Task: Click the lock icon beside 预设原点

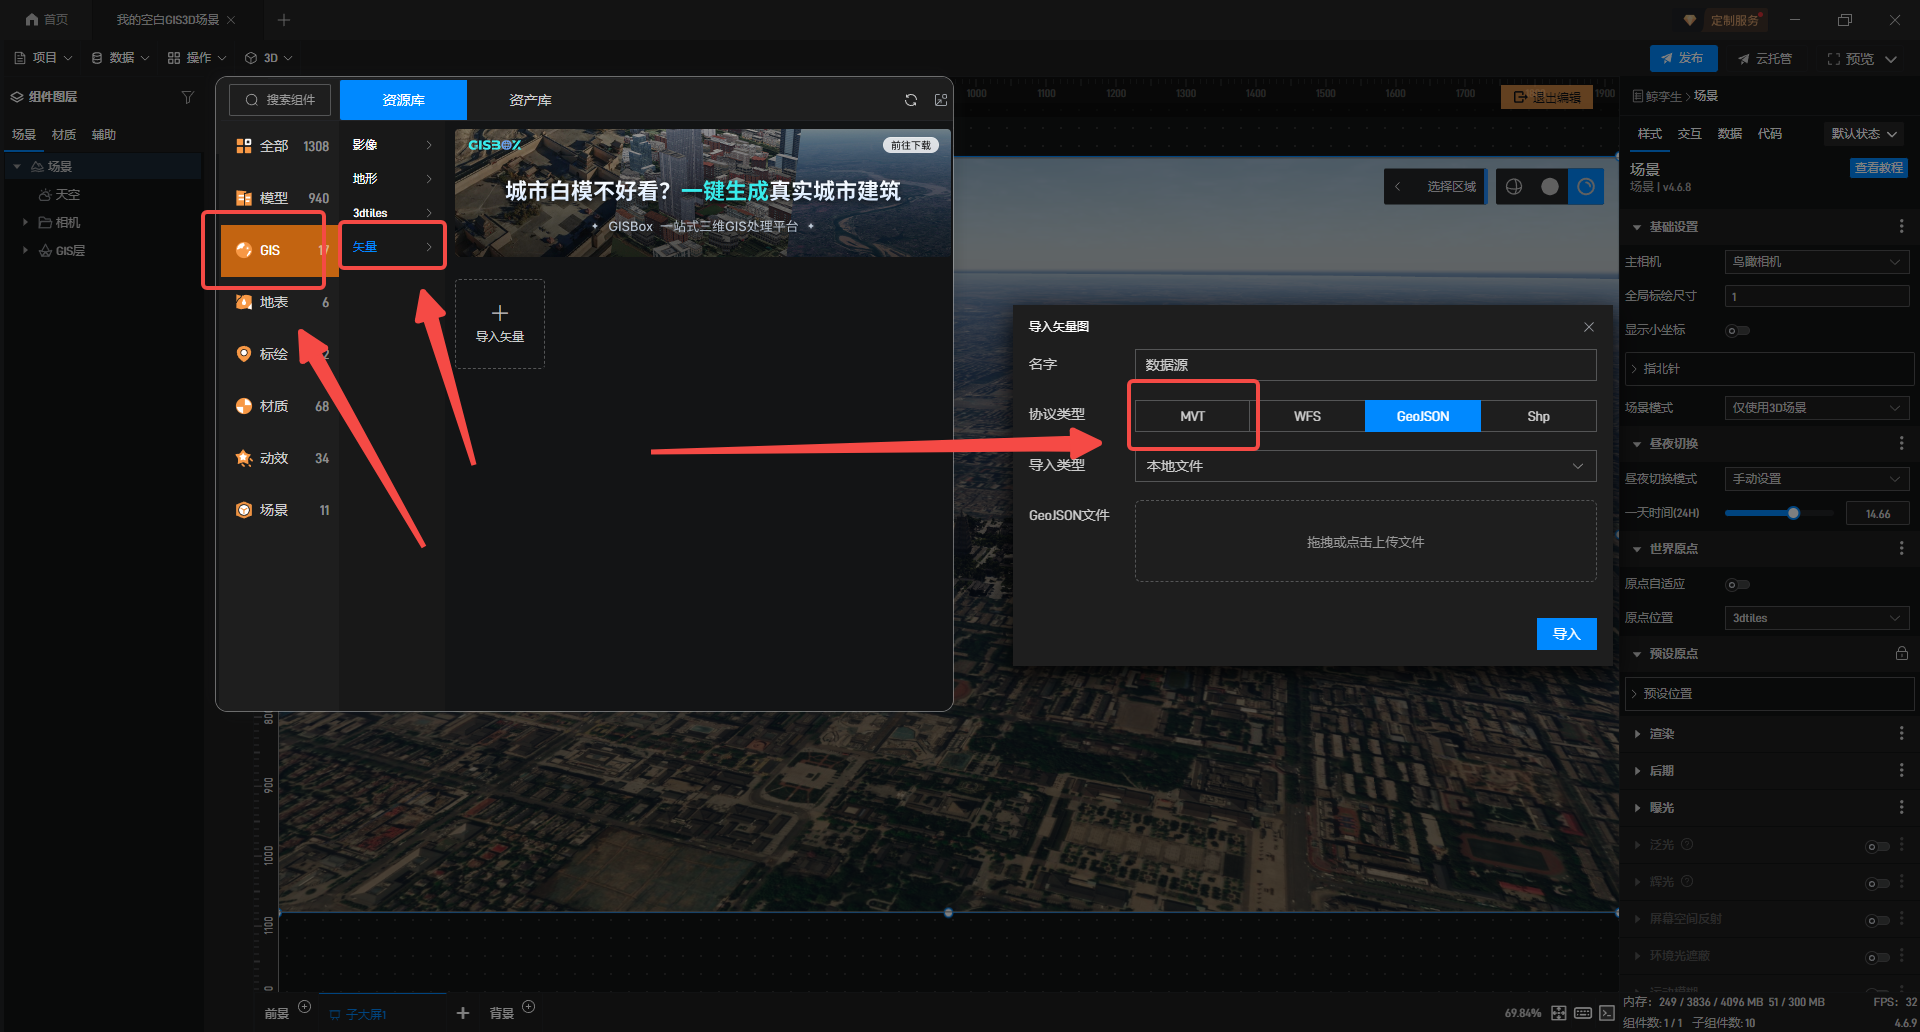Action: pos(1901,653)
